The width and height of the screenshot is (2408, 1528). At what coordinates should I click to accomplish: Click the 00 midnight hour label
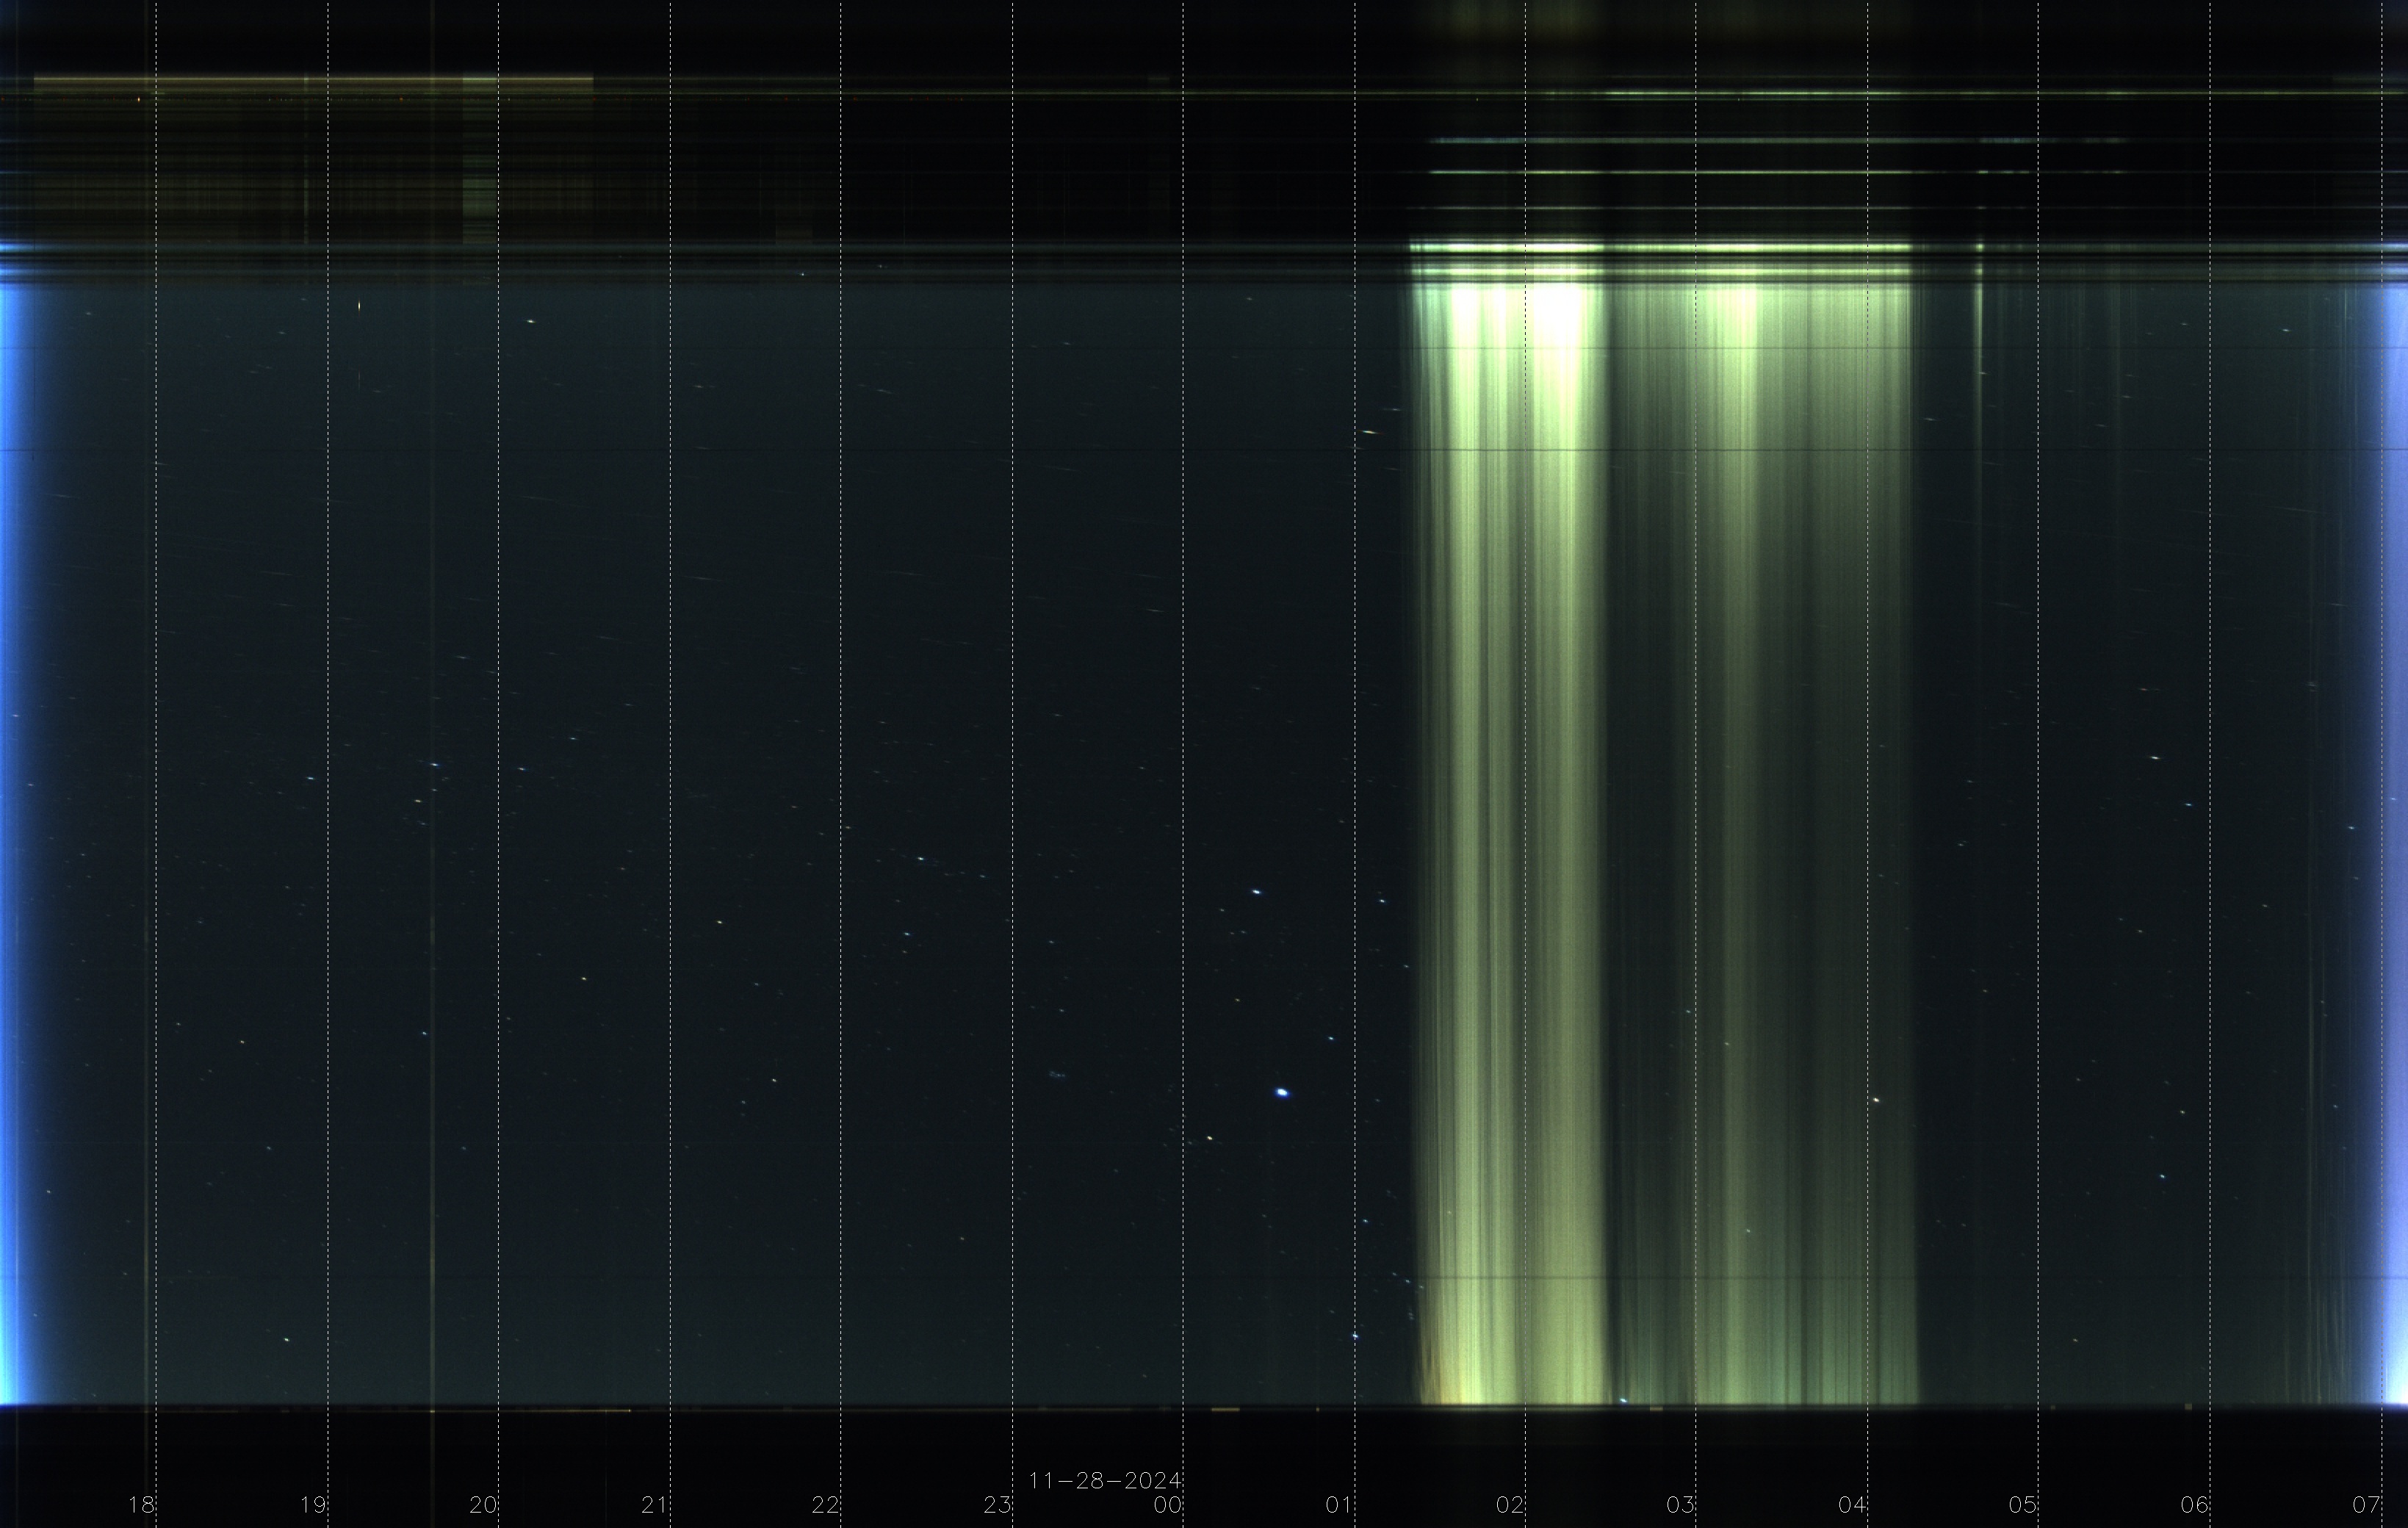(1168, 1505)
